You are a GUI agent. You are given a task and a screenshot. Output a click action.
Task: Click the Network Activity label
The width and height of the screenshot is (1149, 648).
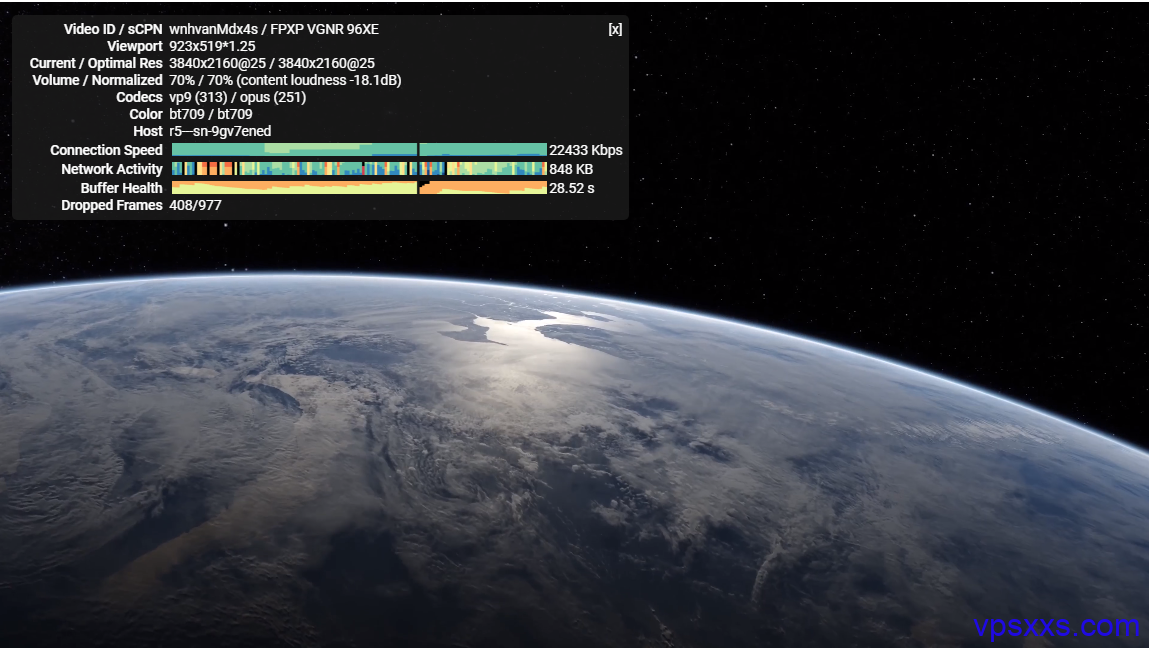pyautogui.click(x=112, y=169)
